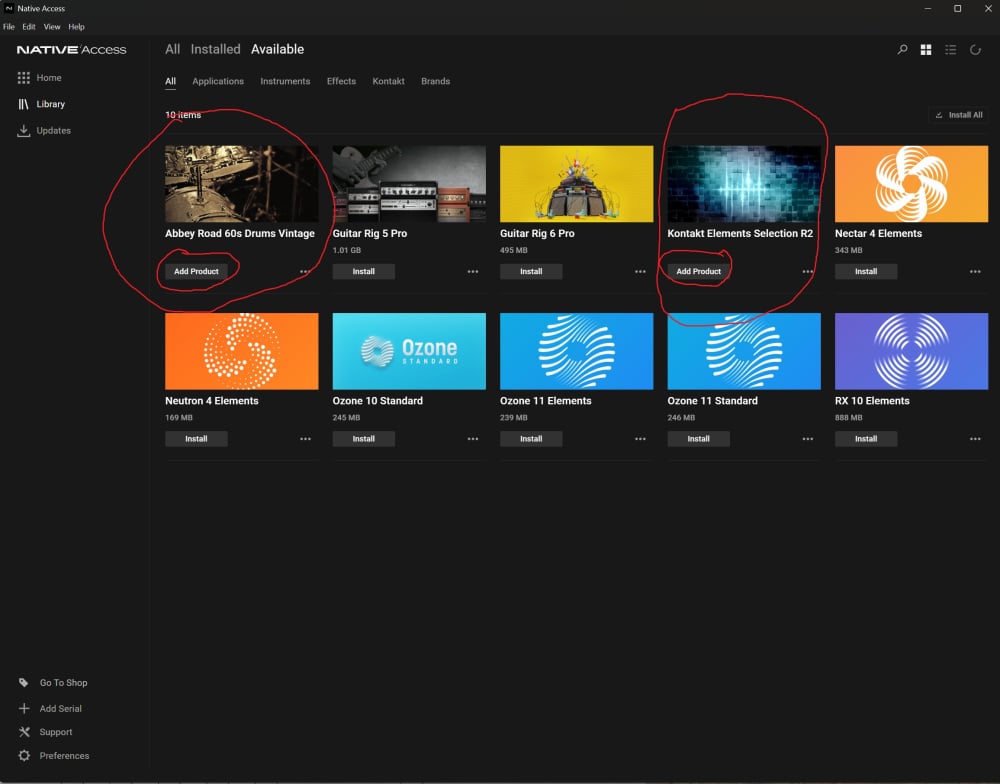Click Guitar Rig 5 Pro thumbnail
This screenshot has height=784, width=1000.
409,184
